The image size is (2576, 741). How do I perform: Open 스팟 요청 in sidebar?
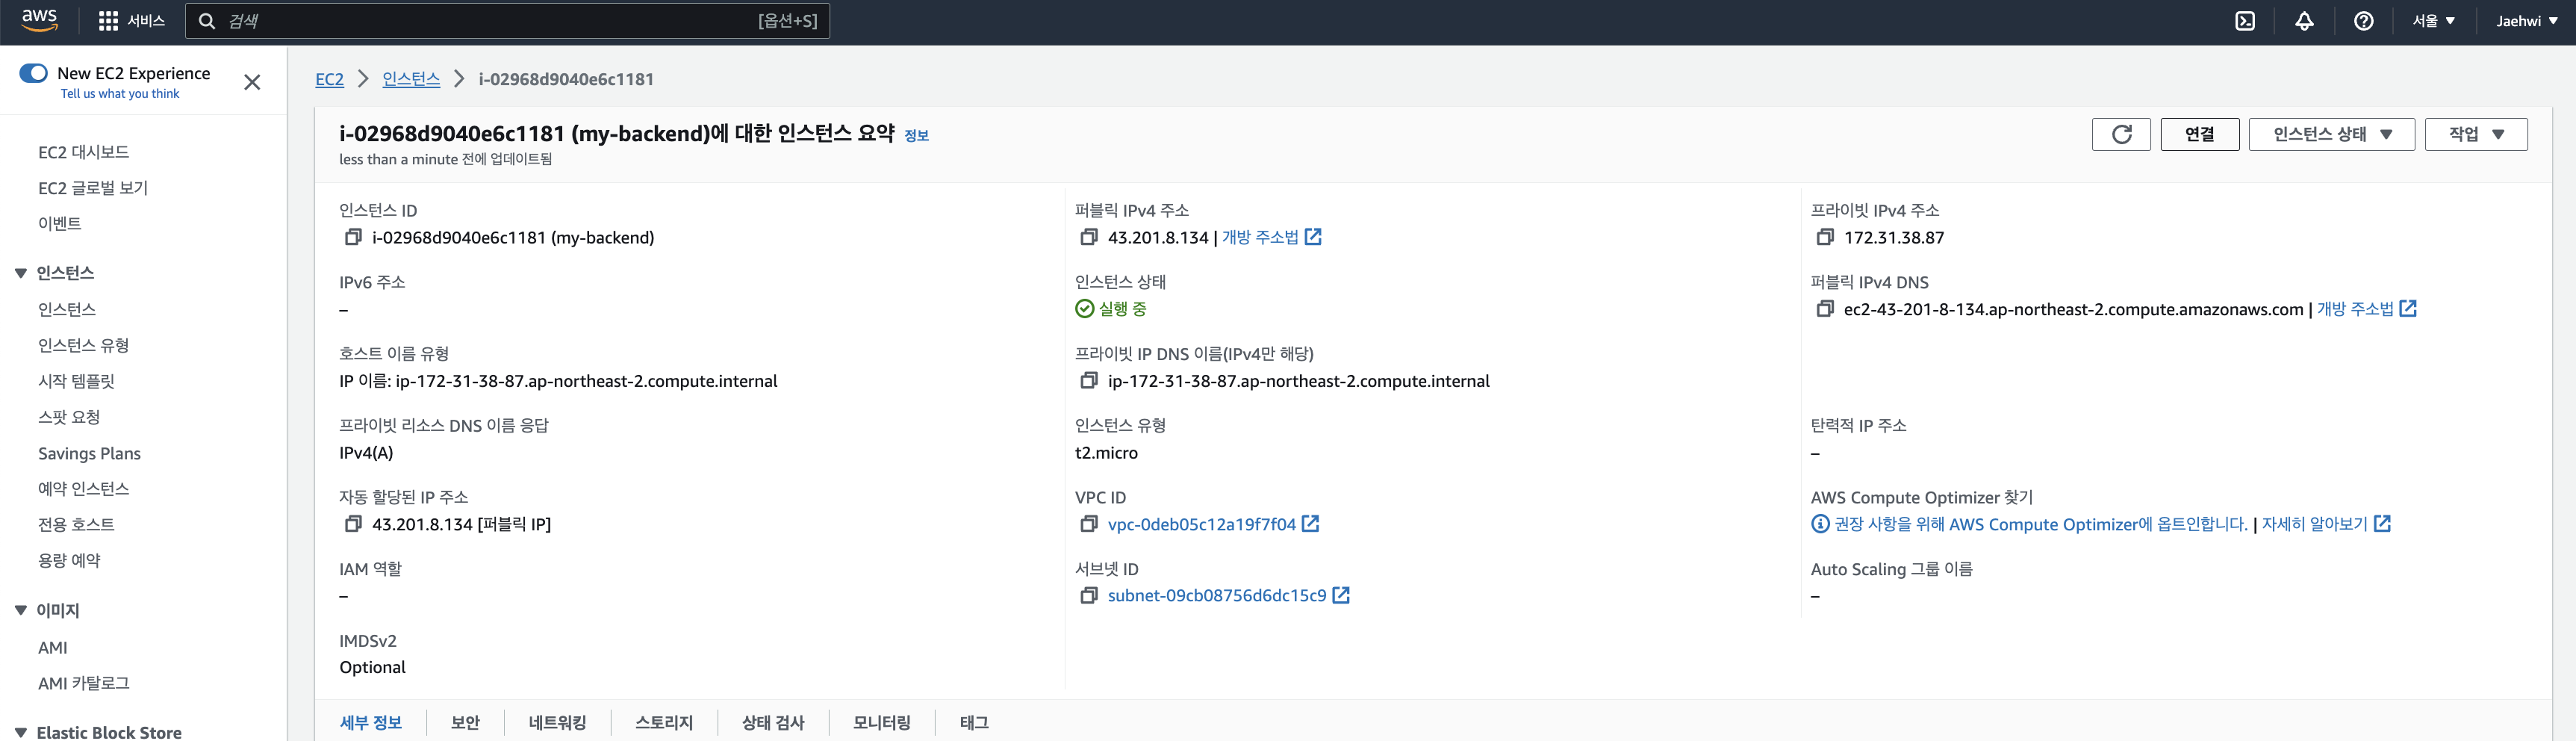tap(69, 417)
